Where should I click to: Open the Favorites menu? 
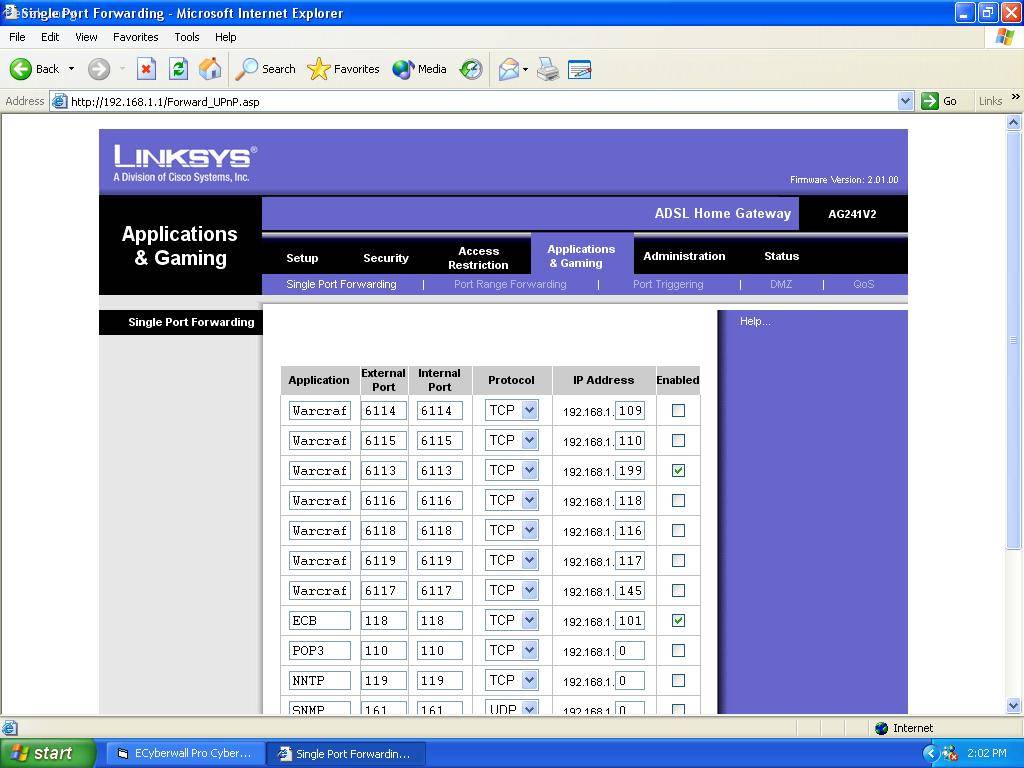point(136,37)
